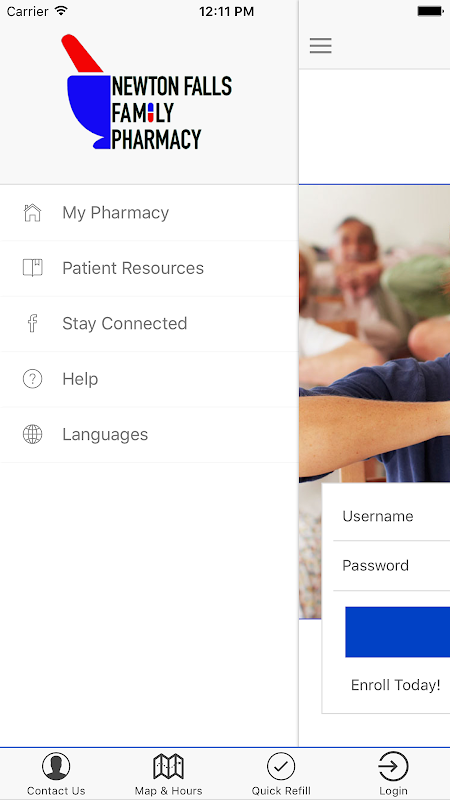The width and height of the screenshot is (450, 800).
Task: Open Contact Us person icon
Action: [x=56, y=766]
